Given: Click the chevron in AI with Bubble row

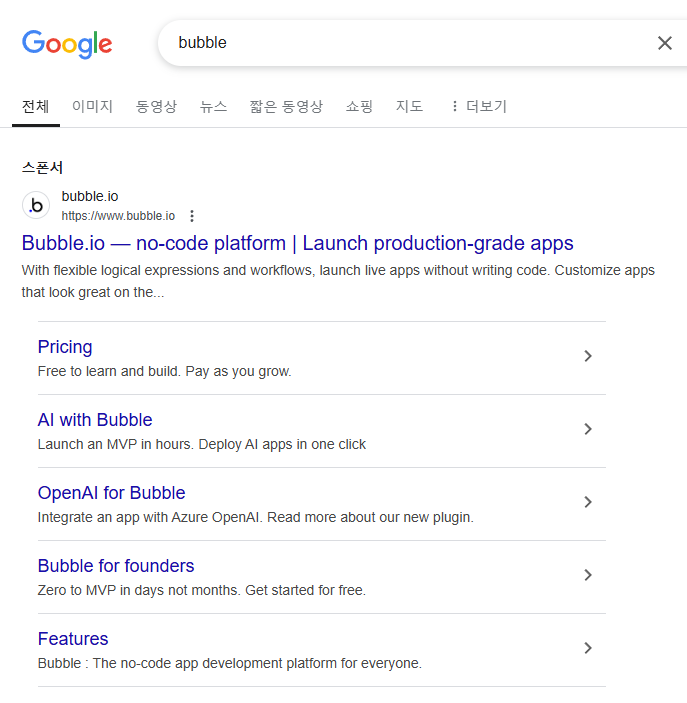Looking at the screenshot, I should pos(588,429).
